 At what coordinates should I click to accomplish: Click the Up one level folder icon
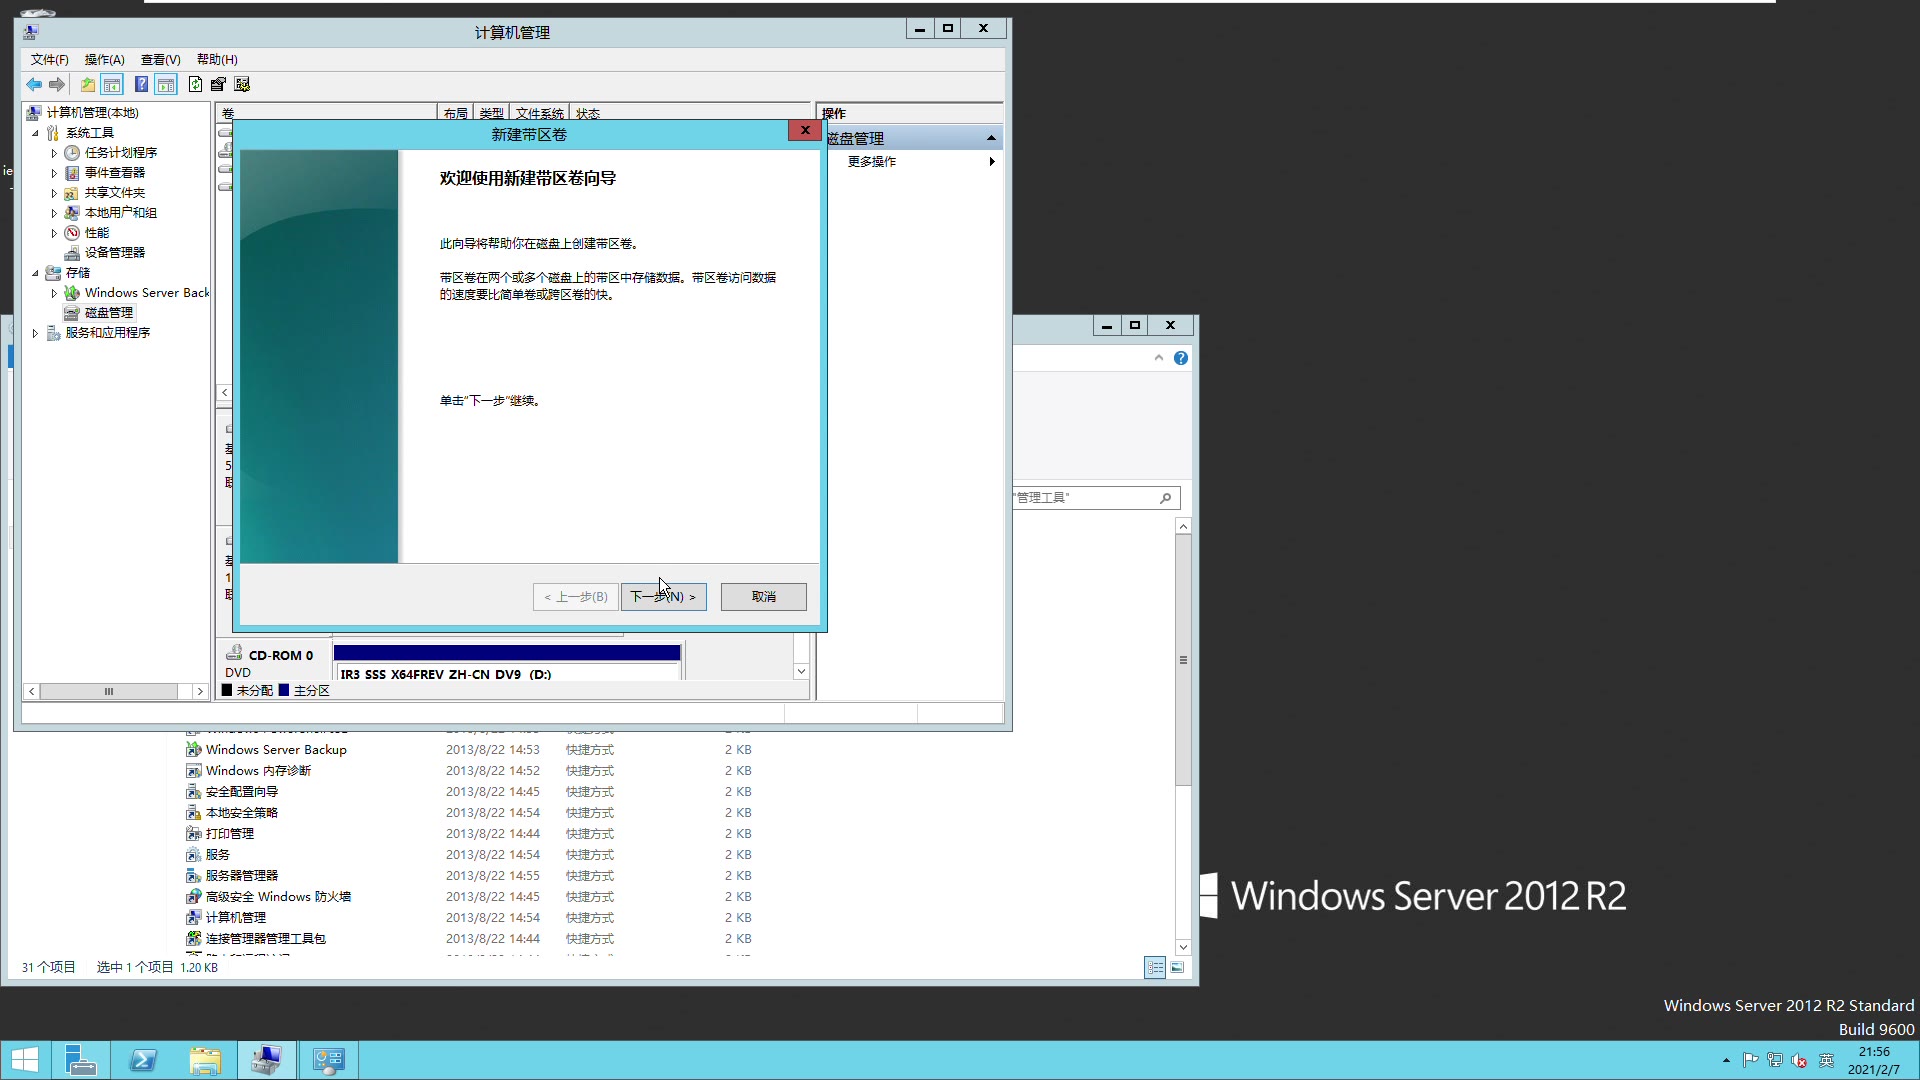[88, 85]
